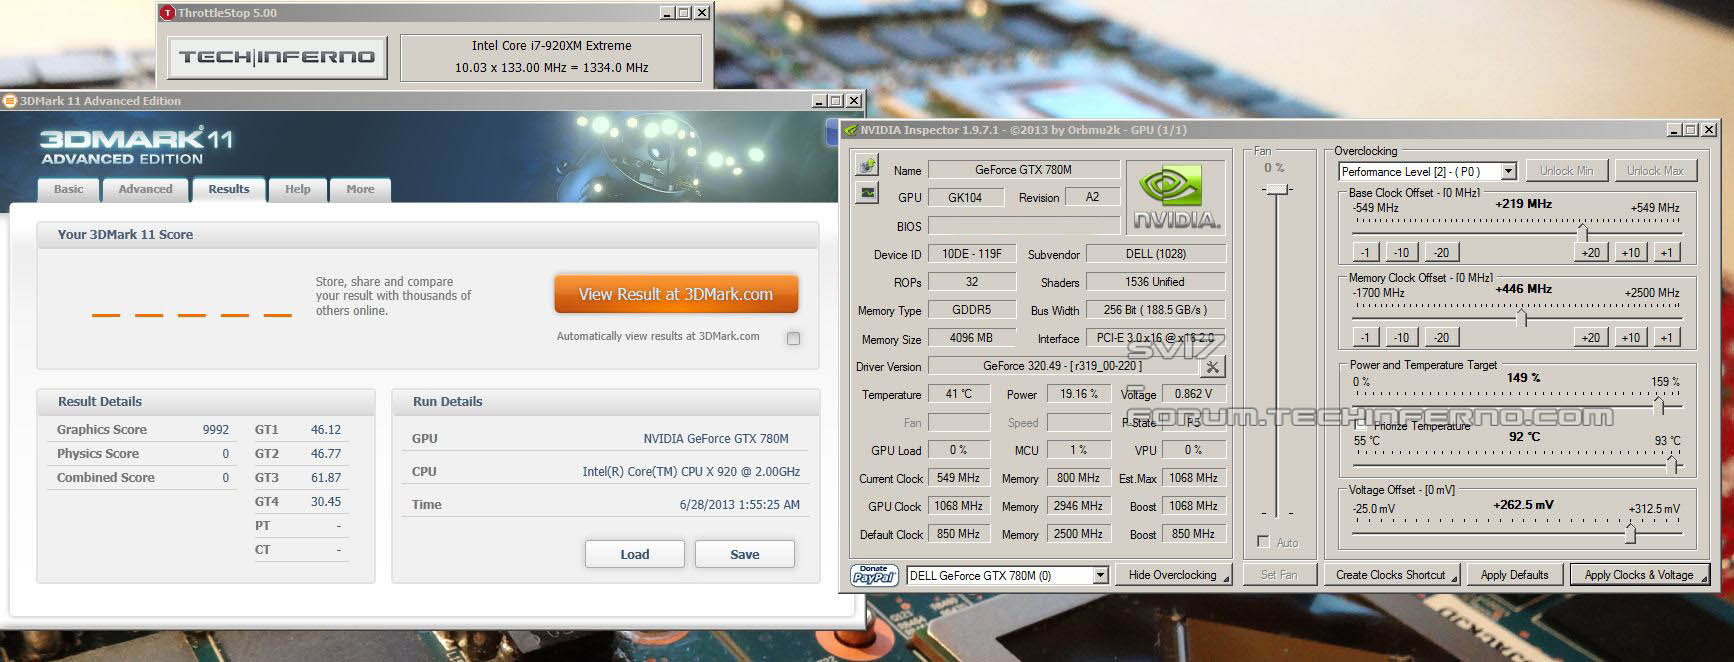Click Apply Clocks & Voltage
The height and width of the screenshot is (662, 1734).
point(1639,575)
